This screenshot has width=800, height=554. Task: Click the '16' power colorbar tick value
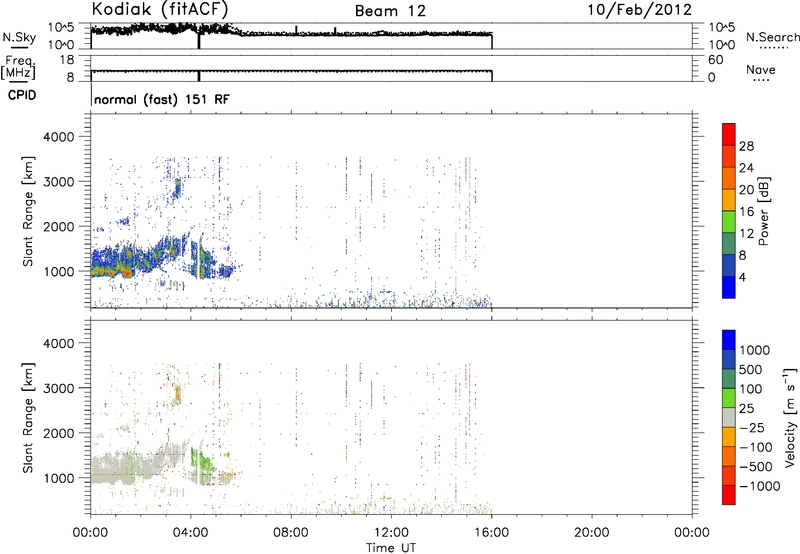tap(746, 212)
